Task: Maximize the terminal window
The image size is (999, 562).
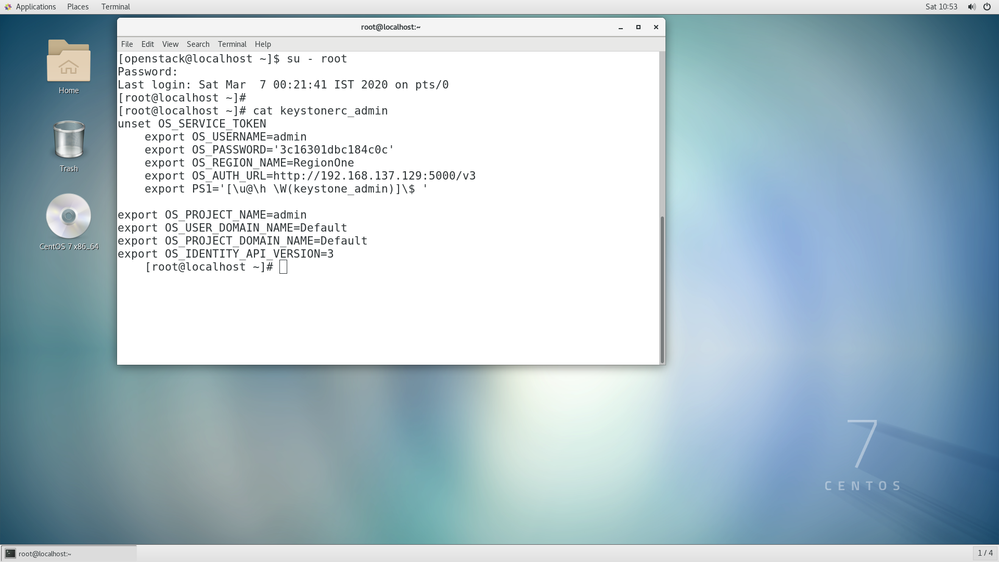Action: pos(638,27)
